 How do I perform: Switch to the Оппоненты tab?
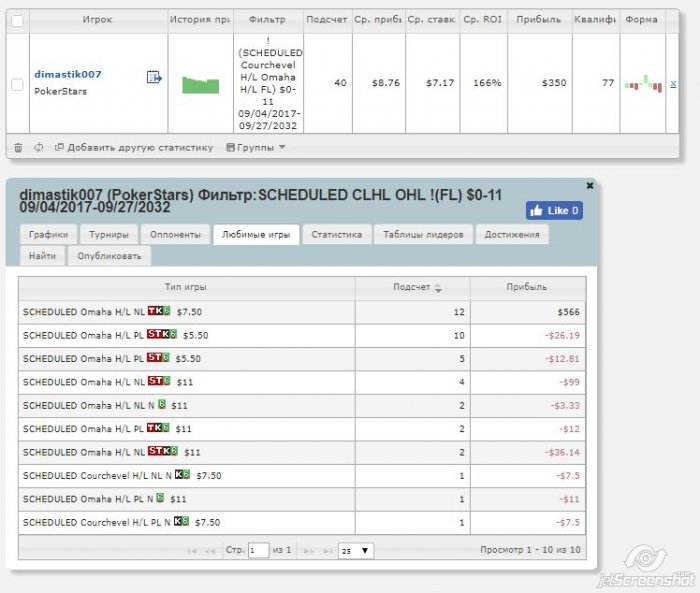pos(175,234)
